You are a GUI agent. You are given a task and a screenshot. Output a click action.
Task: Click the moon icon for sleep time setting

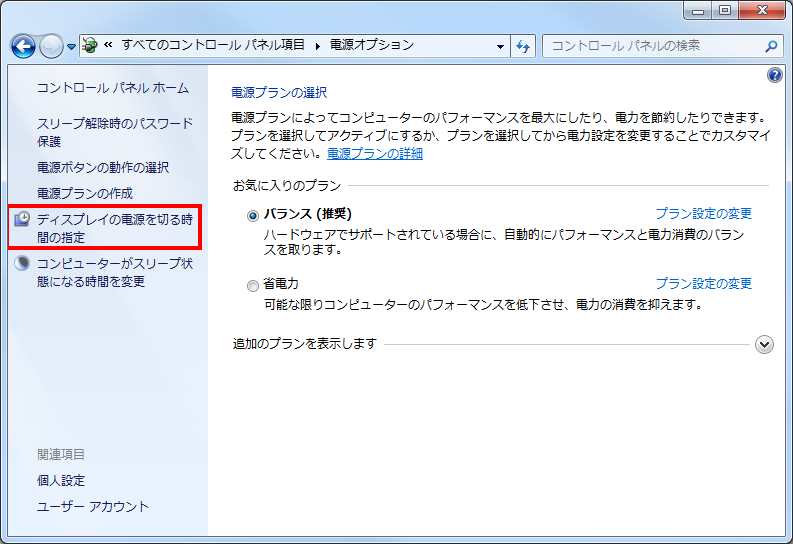tap(23, 264)
